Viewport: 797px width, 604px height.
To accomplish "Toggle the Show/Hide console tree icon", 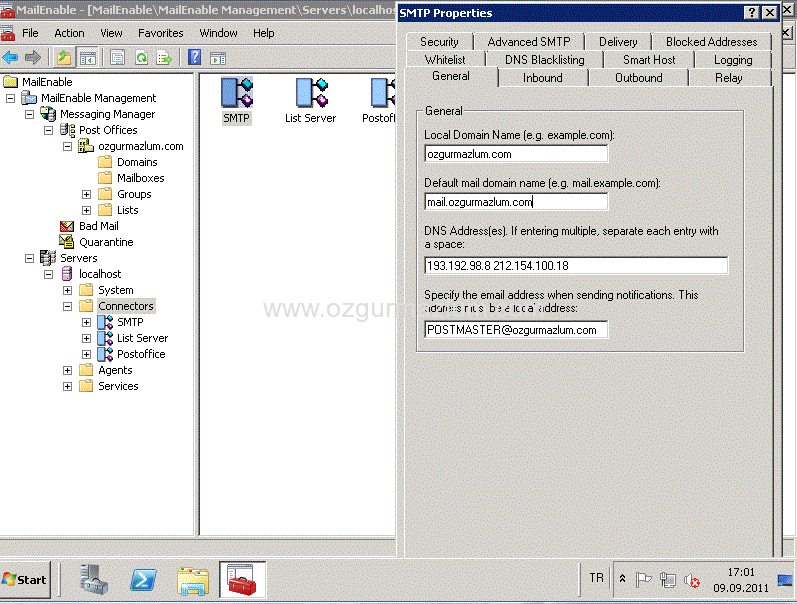I will click(x=87, y=58).
